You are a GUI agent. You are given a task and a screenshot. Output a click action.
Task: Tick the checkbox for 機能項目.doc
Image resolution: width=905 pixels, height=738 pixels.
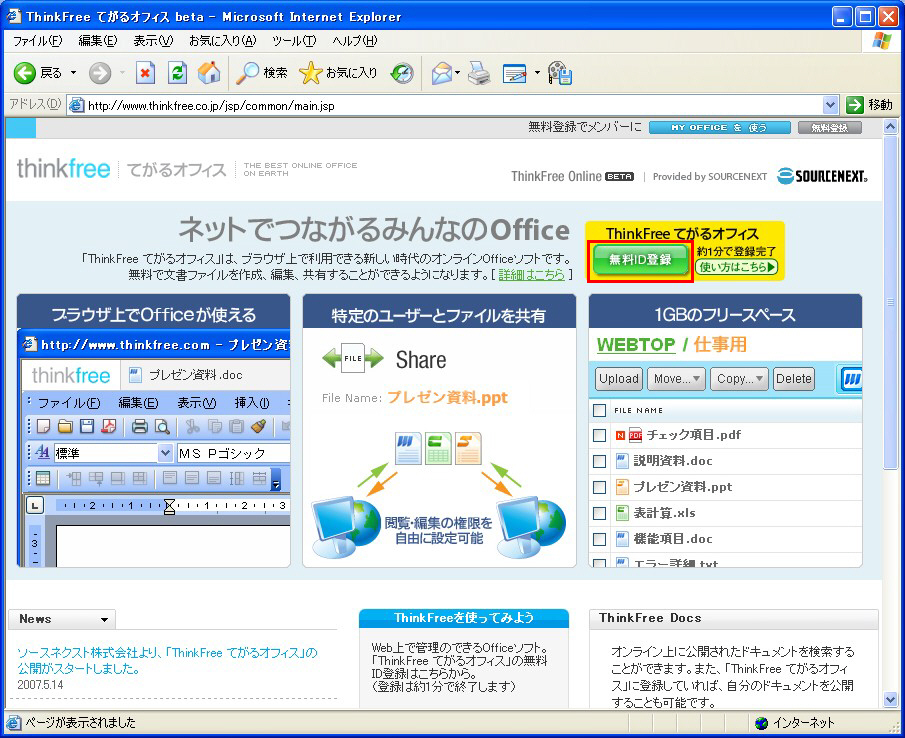(600, 539)
